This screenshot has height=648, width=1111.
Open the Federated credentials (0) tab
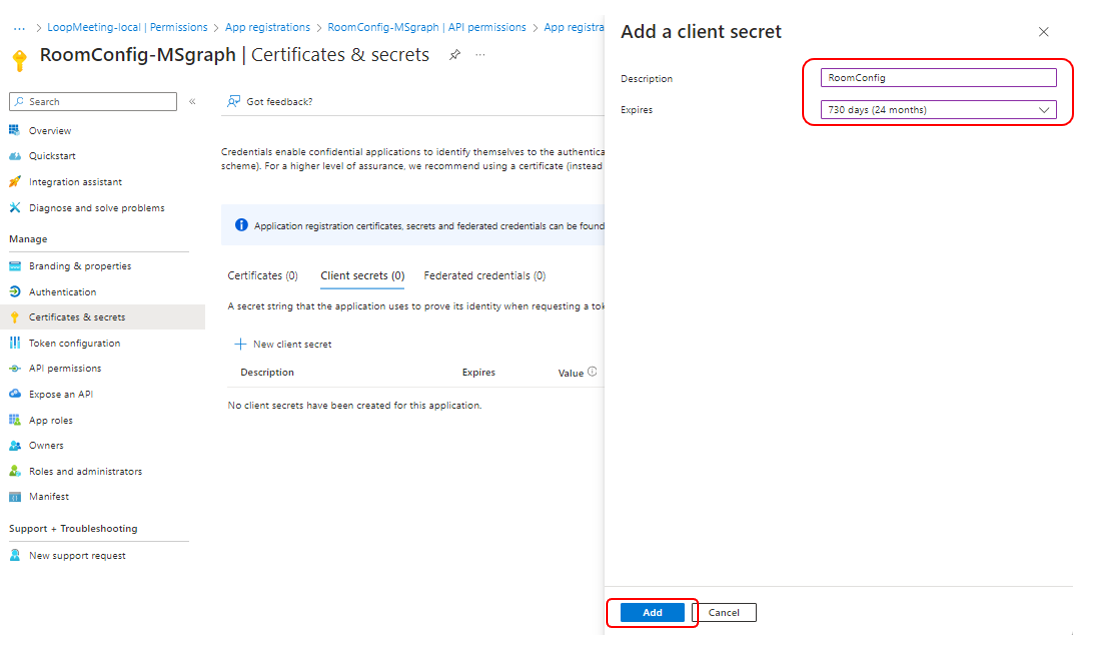pos(485,275)
